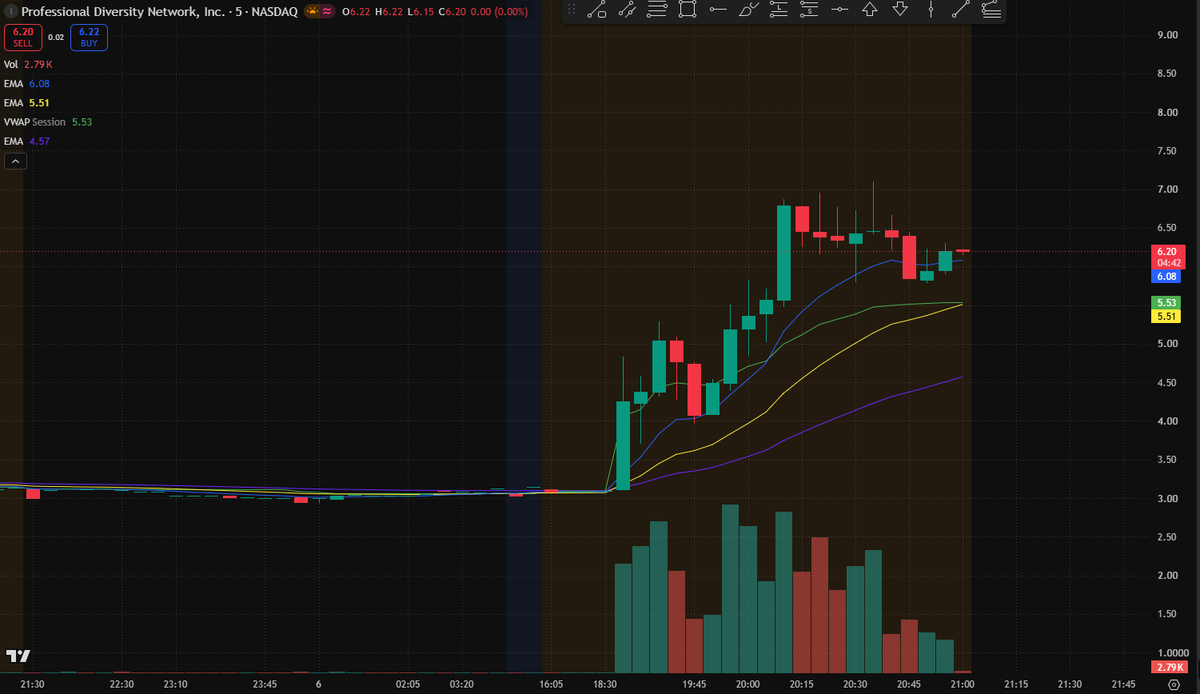The height and width of the screenshot is (694, 1200).
Task: Select the EMA 6.08 blue indicator legend
Action: [27, 83]
